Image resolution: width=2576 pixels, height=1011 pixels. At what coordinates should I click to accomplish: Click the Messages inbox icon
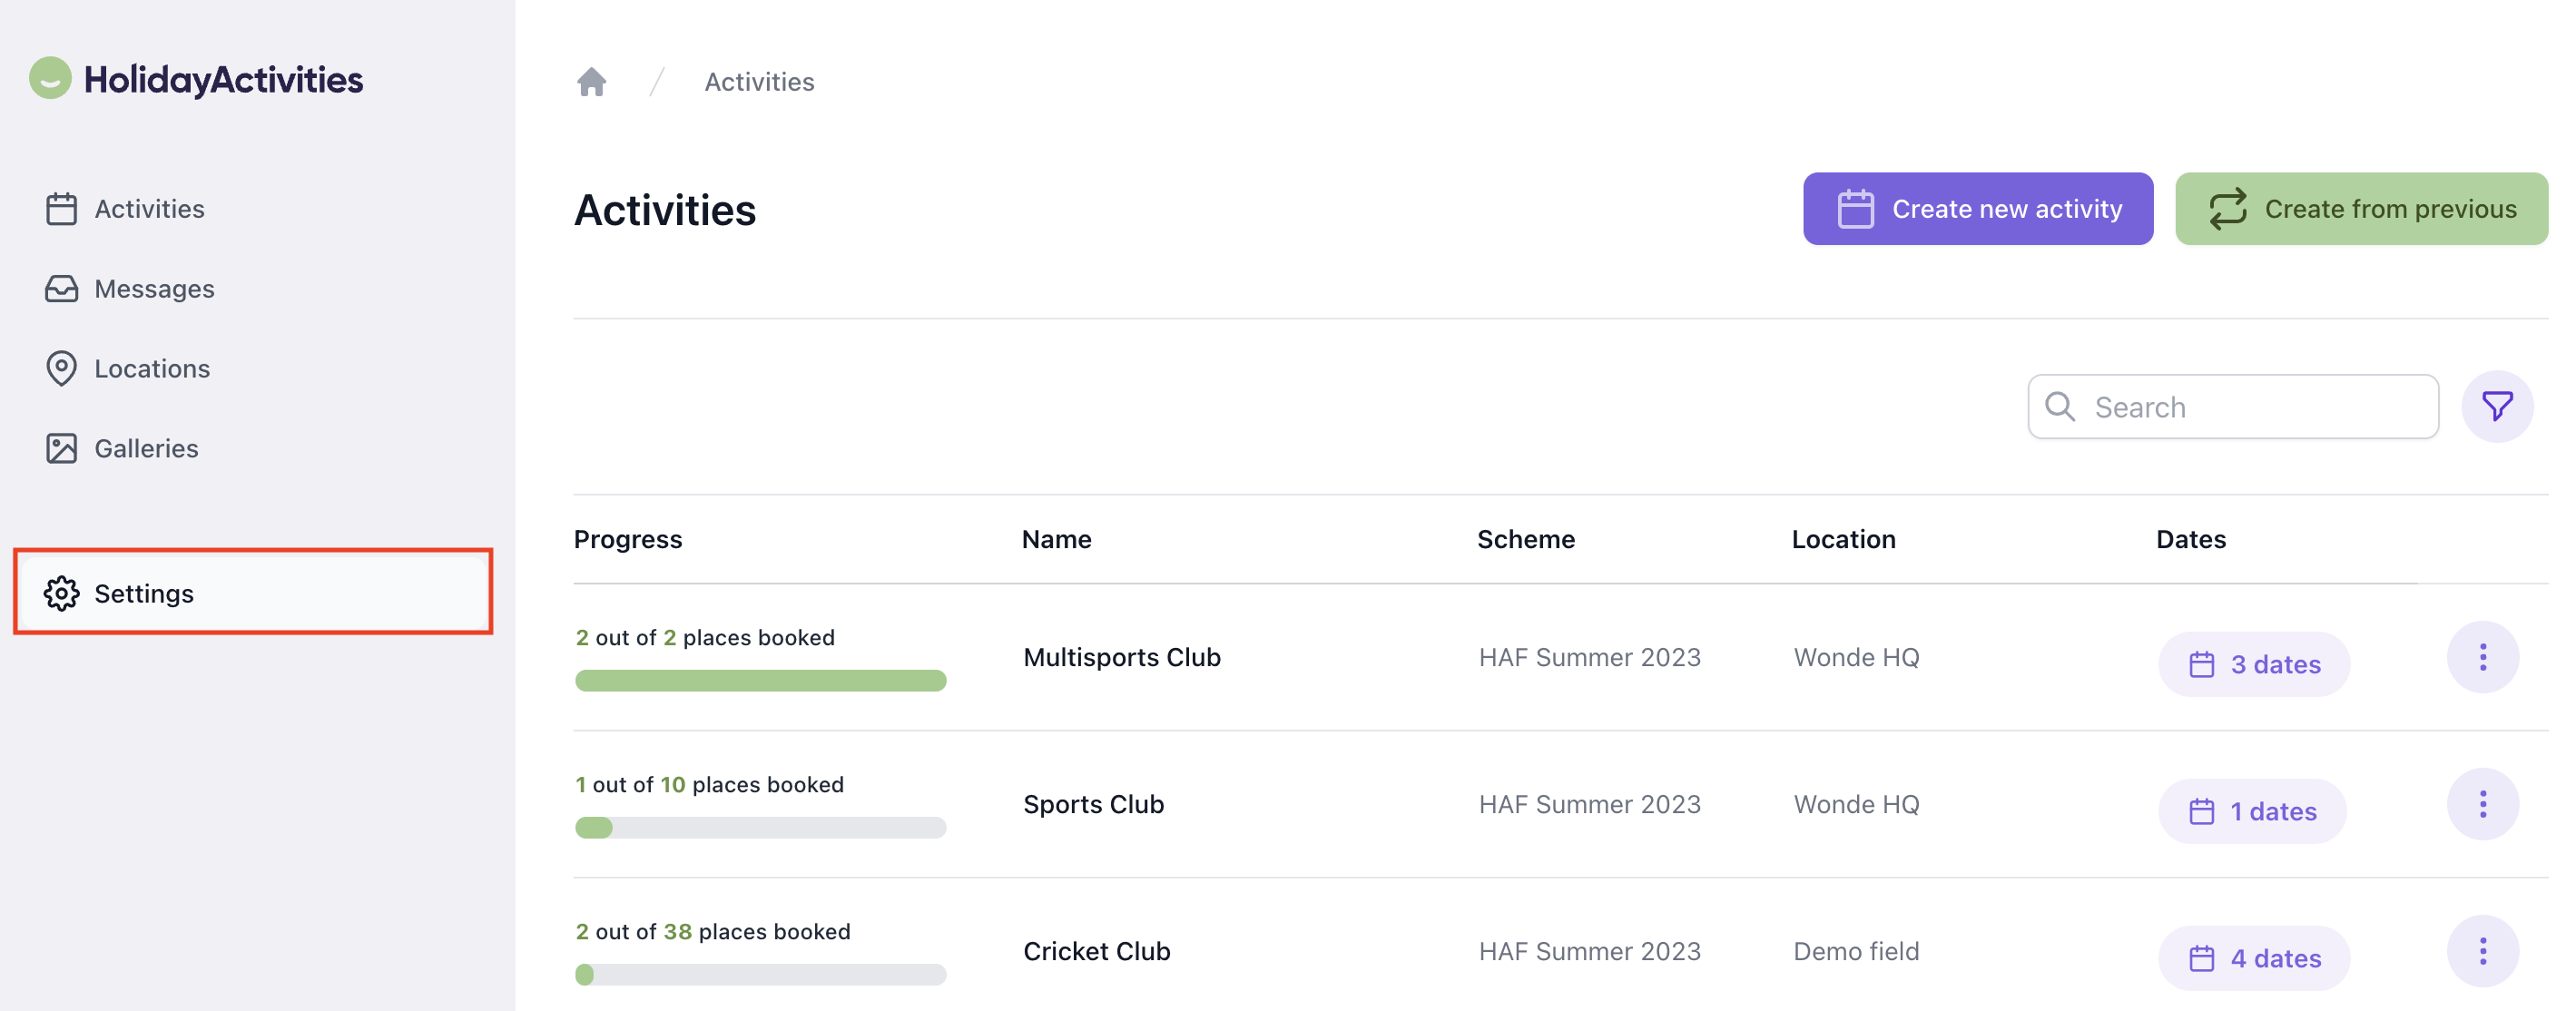[x=61, y=289]
